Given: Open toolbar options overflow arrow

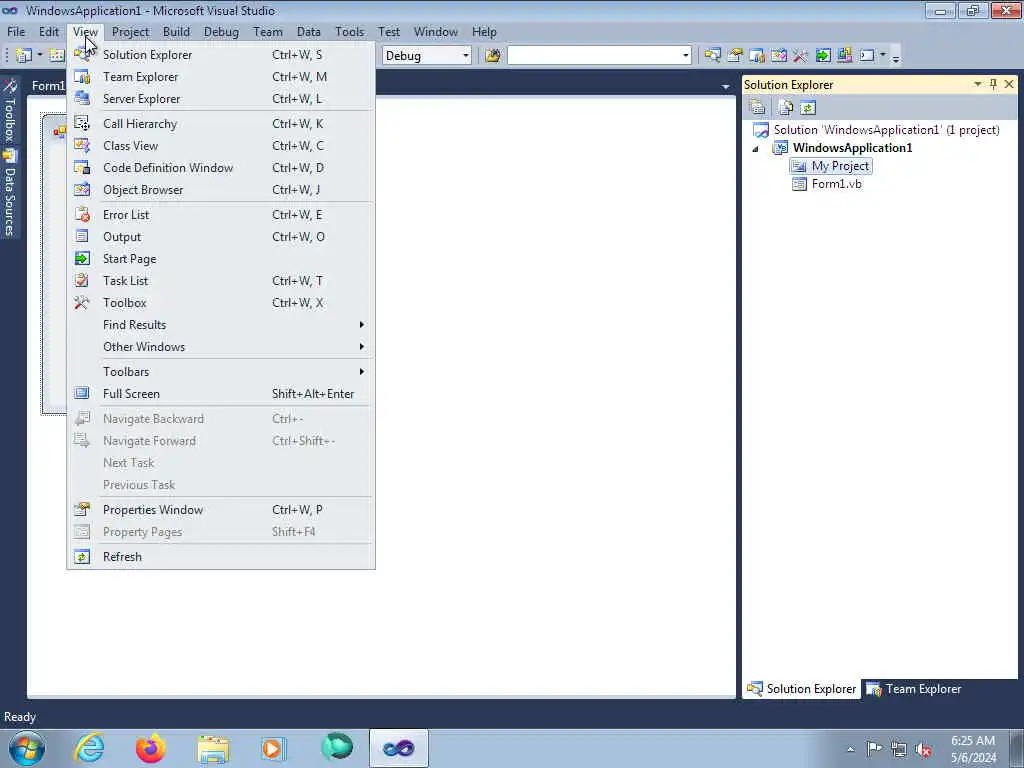Looking at the screenshot, I should click(x=896, y=57).
